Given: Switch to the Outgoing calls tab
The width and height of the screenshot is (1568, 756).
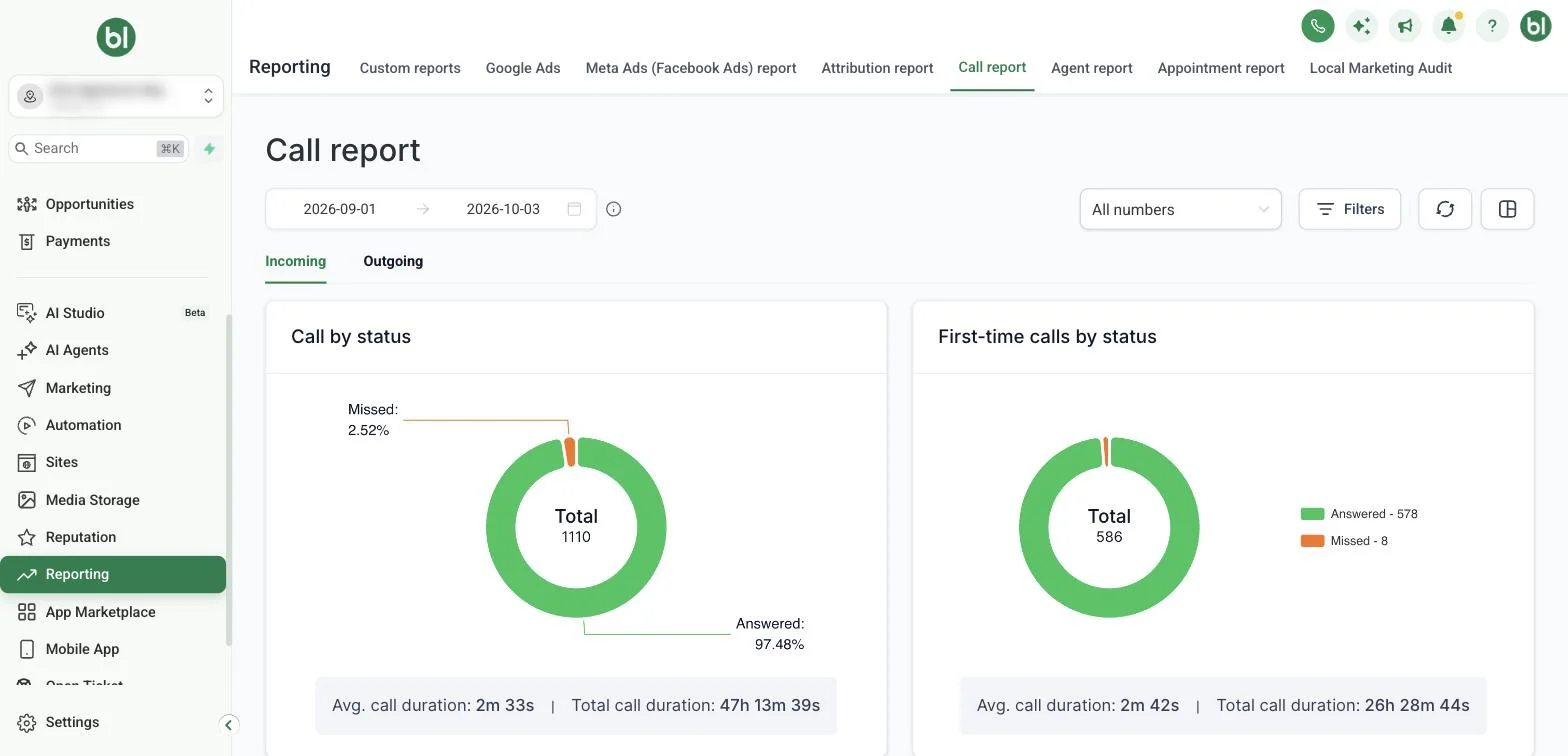Looking at the screenshot, I should pos(393,261).
